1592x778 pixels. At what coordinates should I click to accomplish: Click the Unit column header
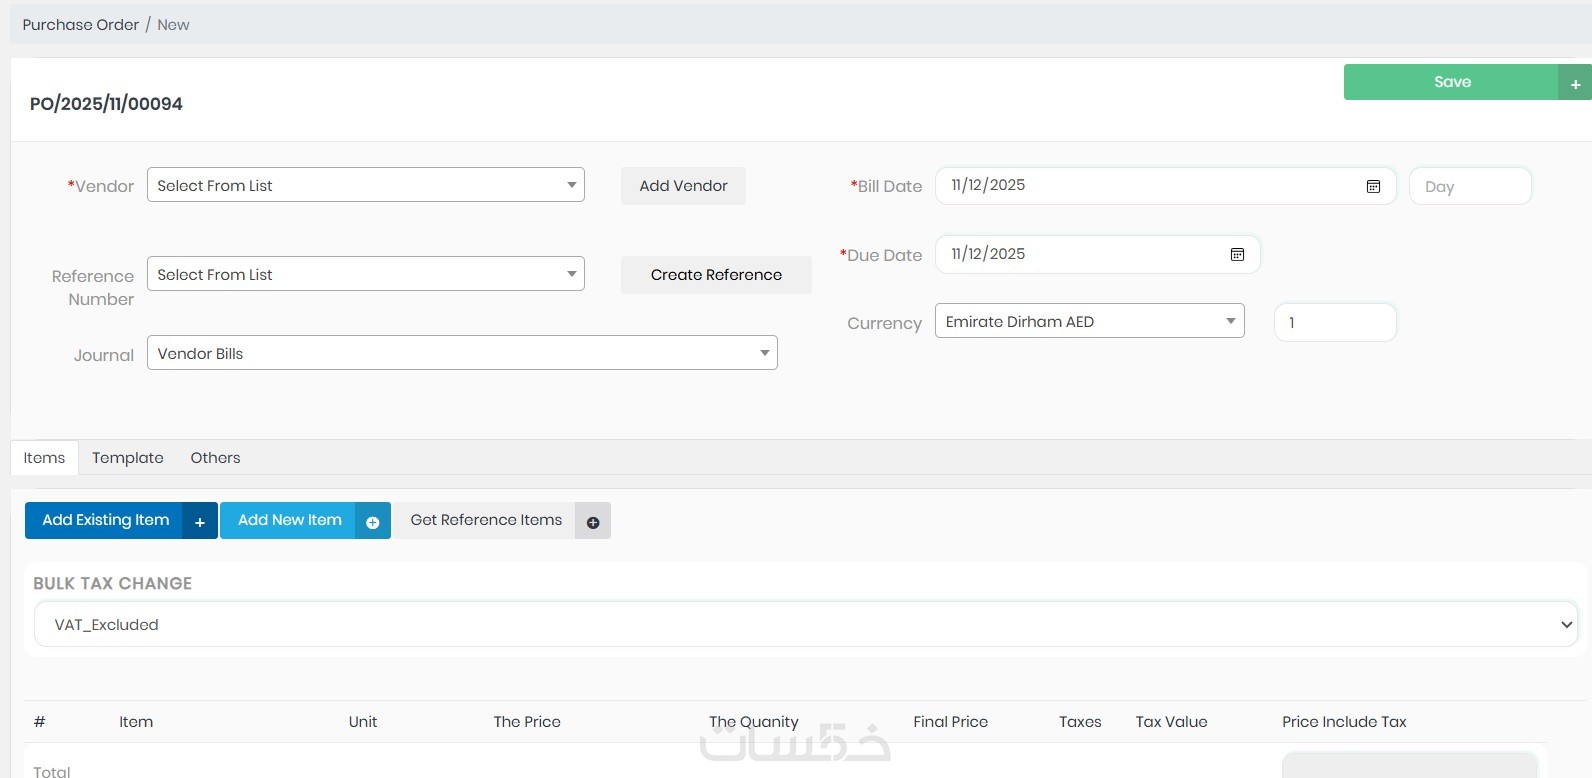tap(363, 722)
